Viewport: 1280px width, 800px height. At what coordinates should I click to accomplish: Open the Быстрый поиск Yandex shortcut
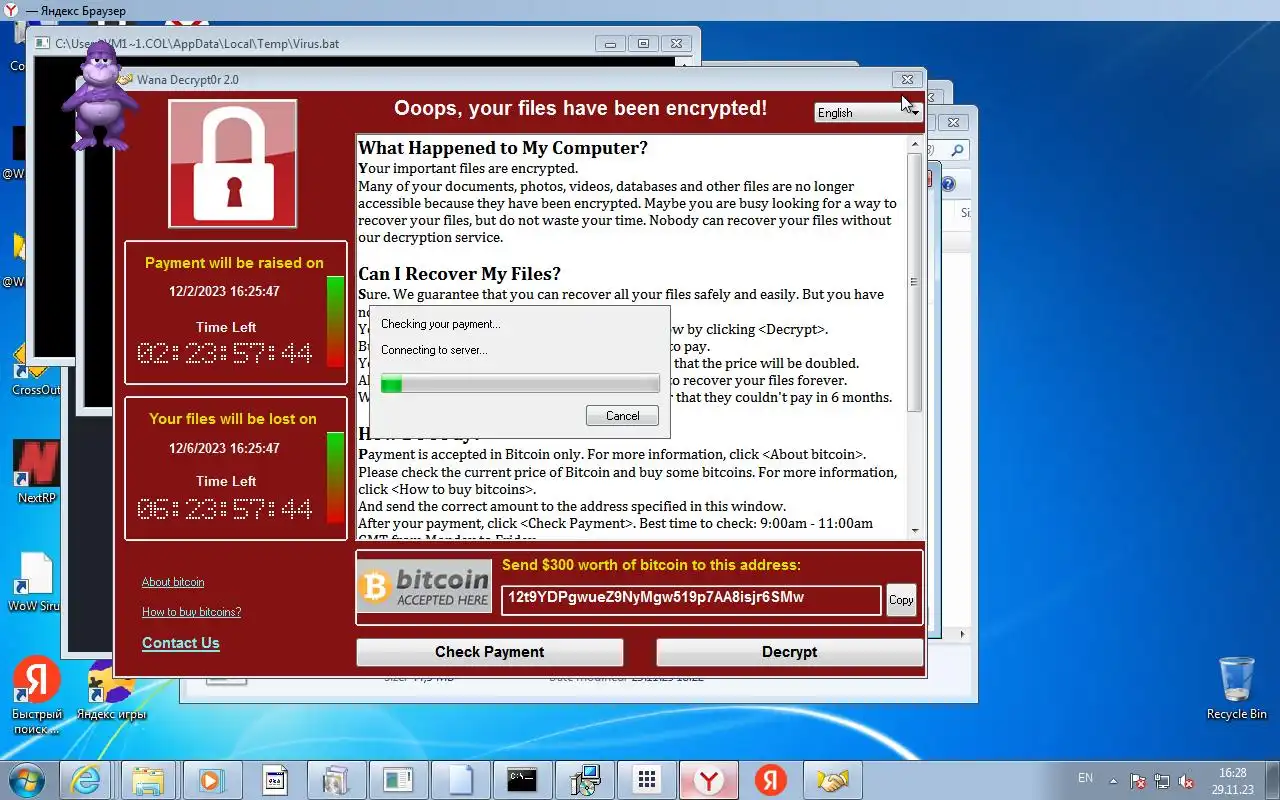36,695
